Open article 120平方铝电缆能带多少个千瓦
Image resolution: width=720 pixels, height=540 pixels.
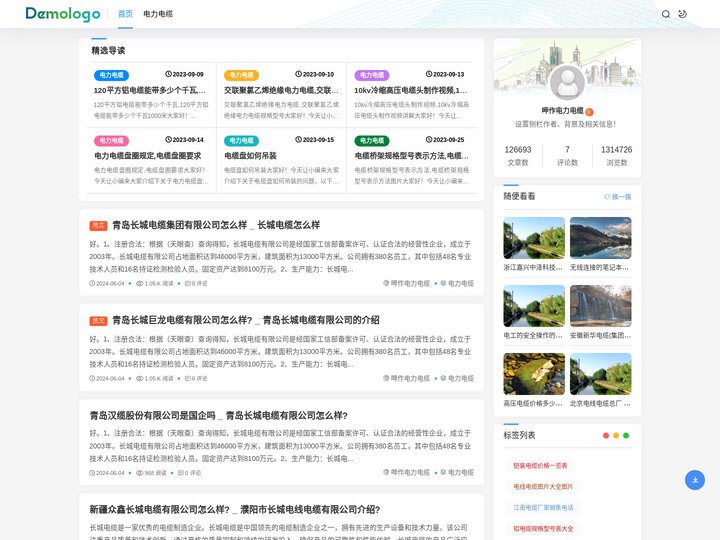point(150,90)
